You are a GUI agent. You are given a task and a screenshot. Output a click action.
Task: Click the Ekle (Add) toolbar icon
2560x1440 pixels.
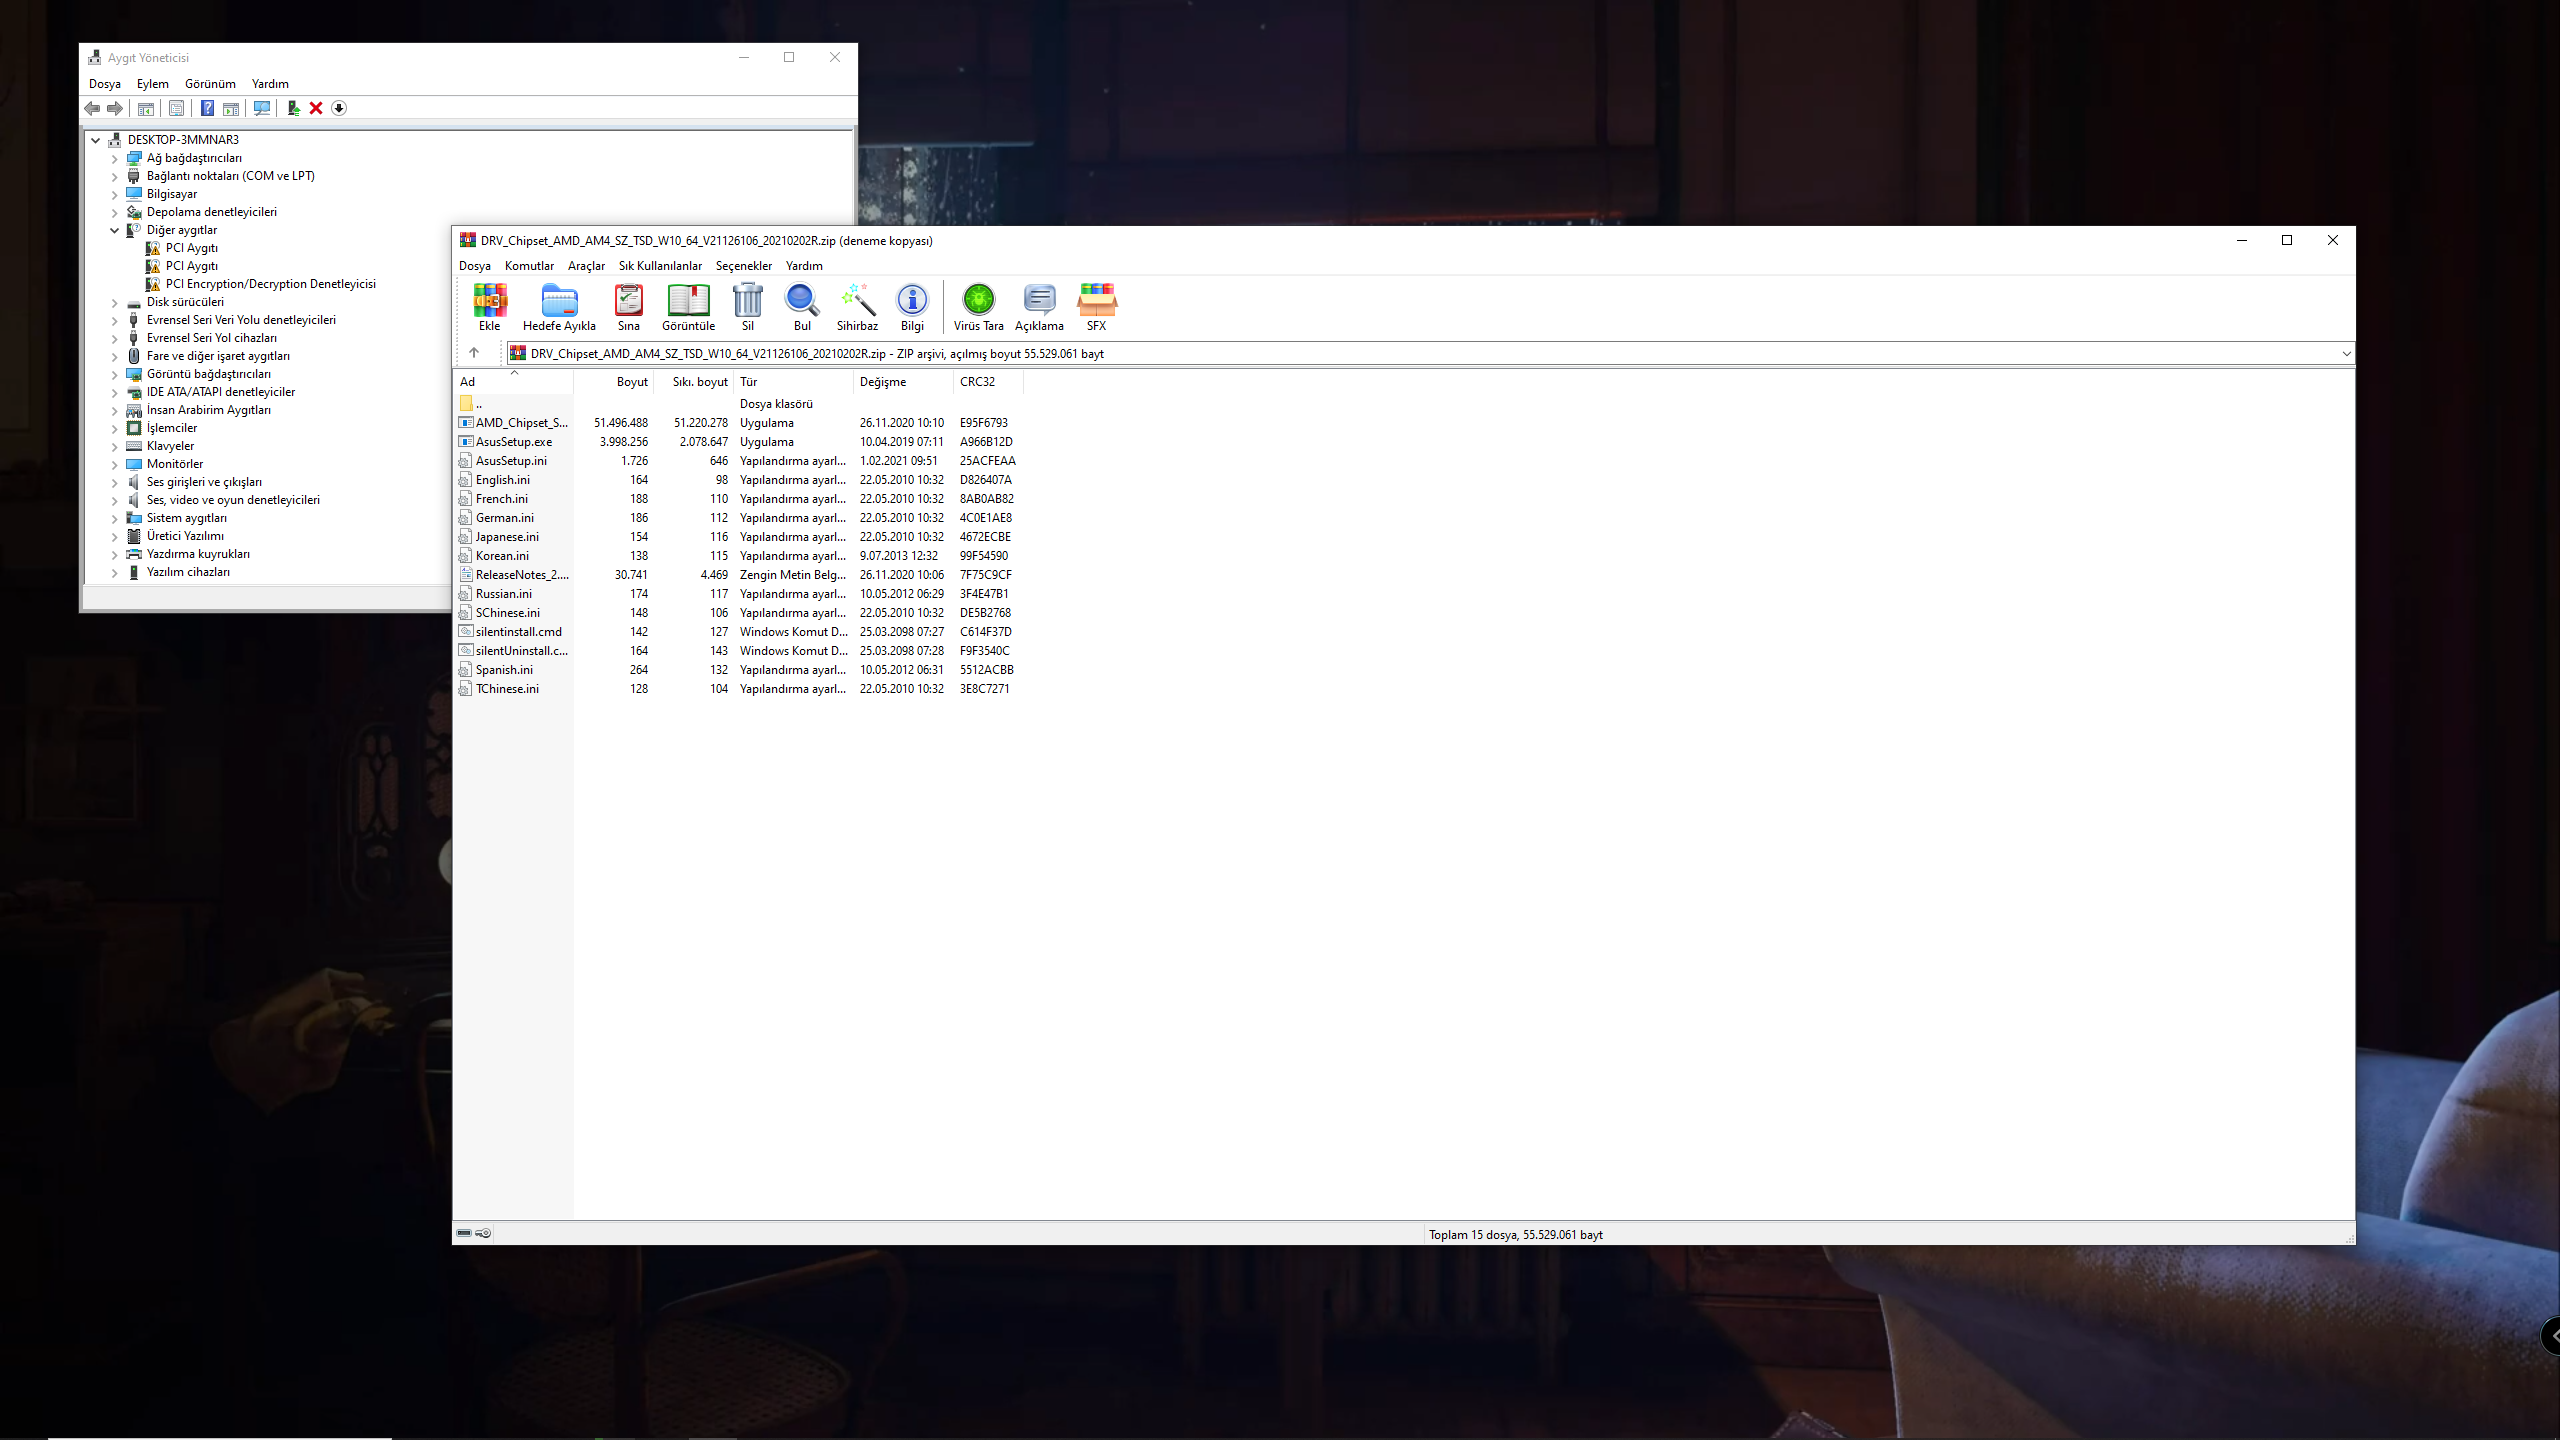[x=489, y=306]
